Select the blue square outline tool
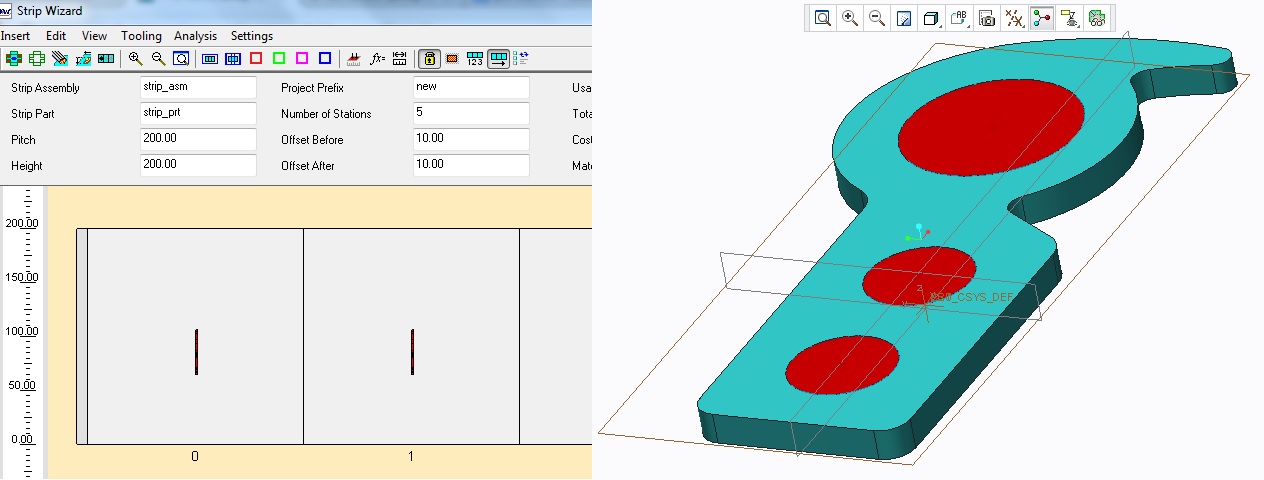 pyautogui.click(x=325, y=58)
